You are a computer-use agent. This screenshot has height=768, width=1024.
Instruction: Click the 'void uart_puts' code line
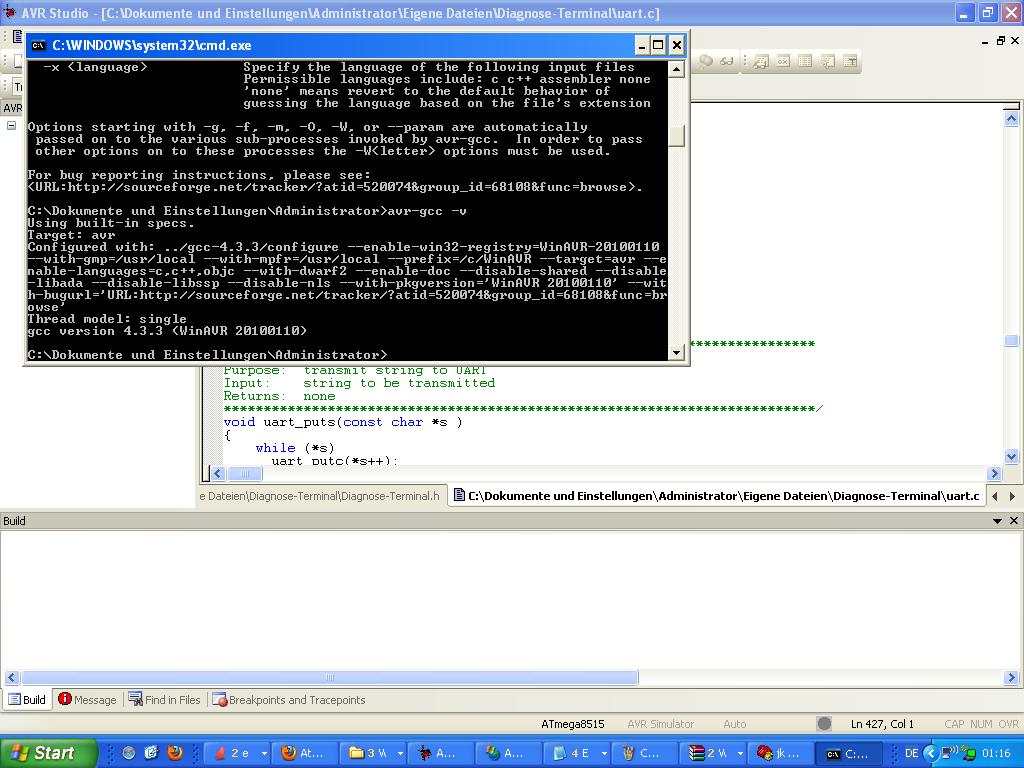pos(343,422)
